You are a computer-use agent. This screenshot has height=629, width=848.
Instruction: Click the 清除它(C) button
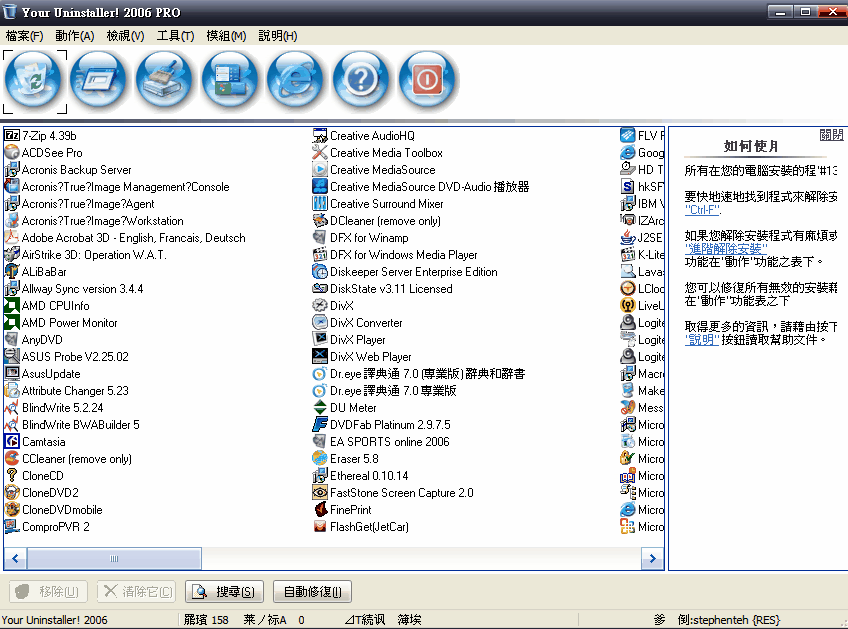[136, 592]
